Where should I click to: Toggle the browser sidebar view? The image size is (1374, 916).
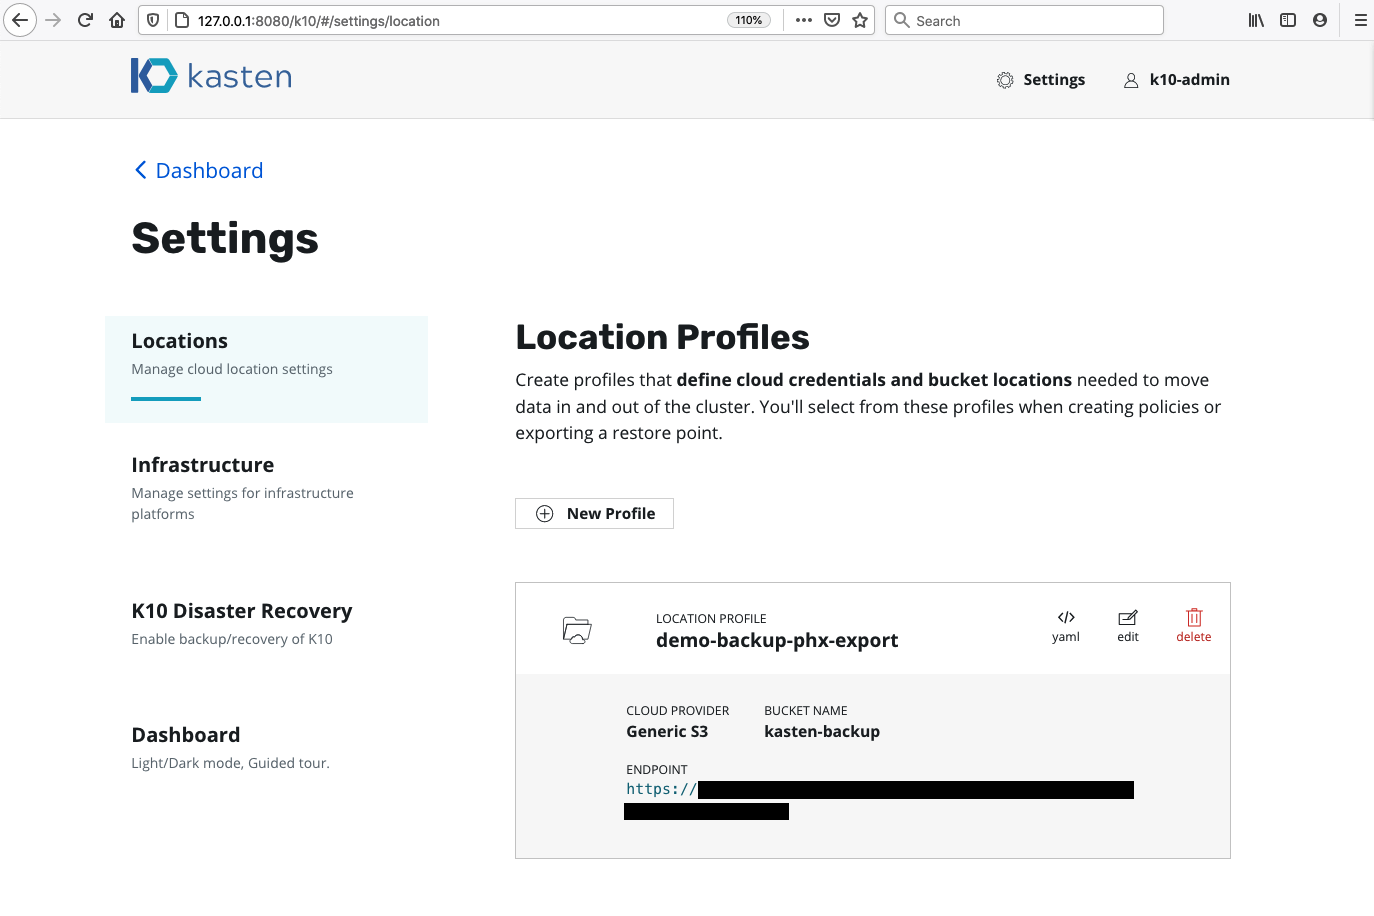coord(1287,20)
